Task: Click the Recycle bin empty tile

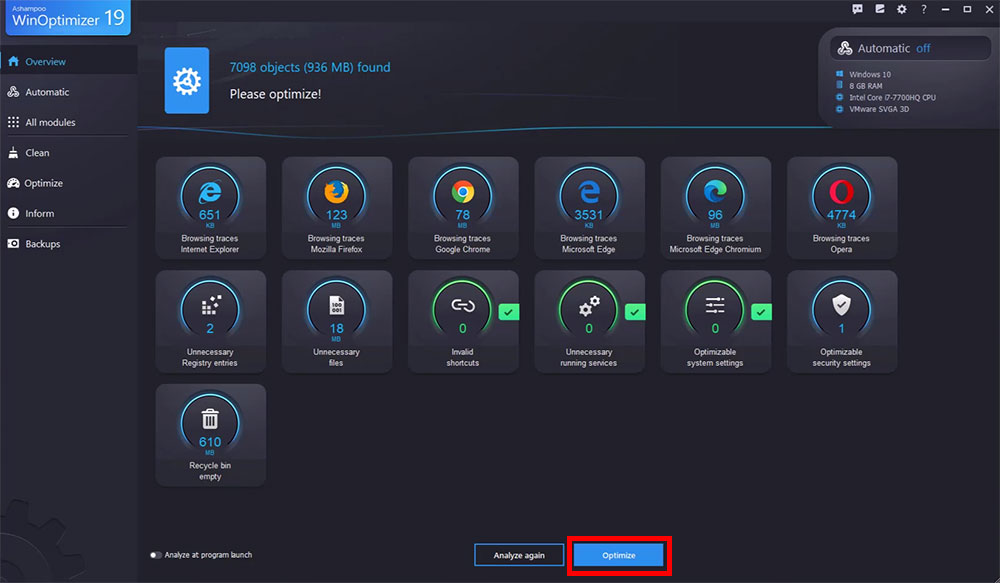Action: pyautogui.click(x=210, y=435)
